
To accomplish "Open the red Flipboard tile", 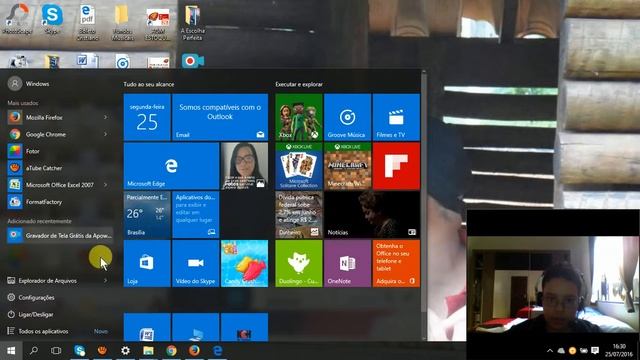I will 396,166.
